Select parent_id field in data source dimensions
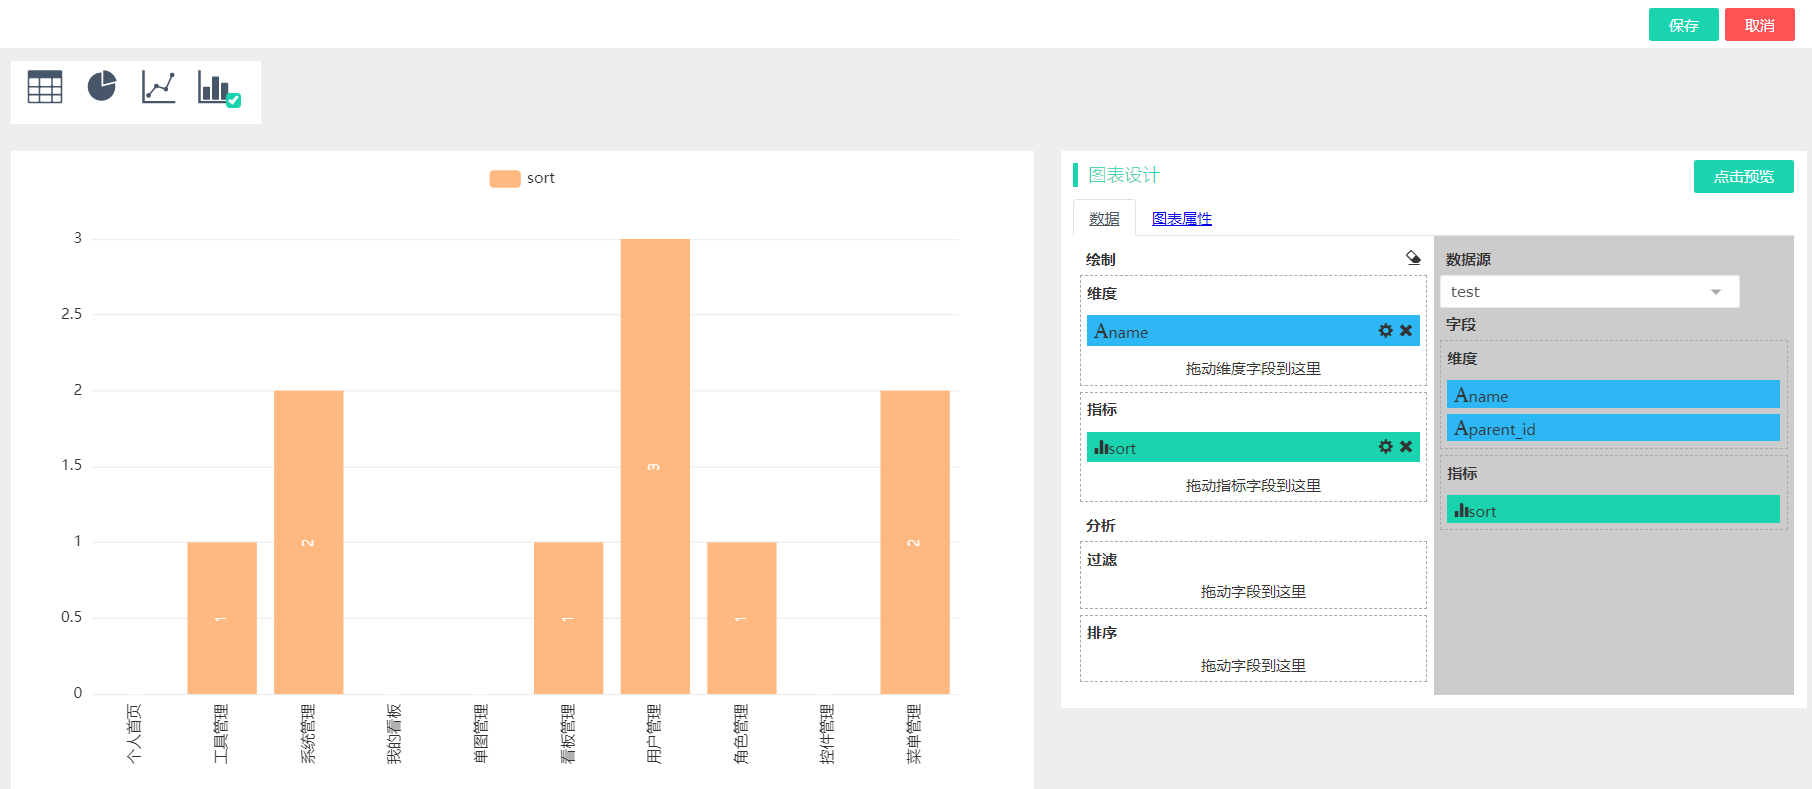Image resolution: width=1812 pixels, height=789 pixels. pos(1613,428)
